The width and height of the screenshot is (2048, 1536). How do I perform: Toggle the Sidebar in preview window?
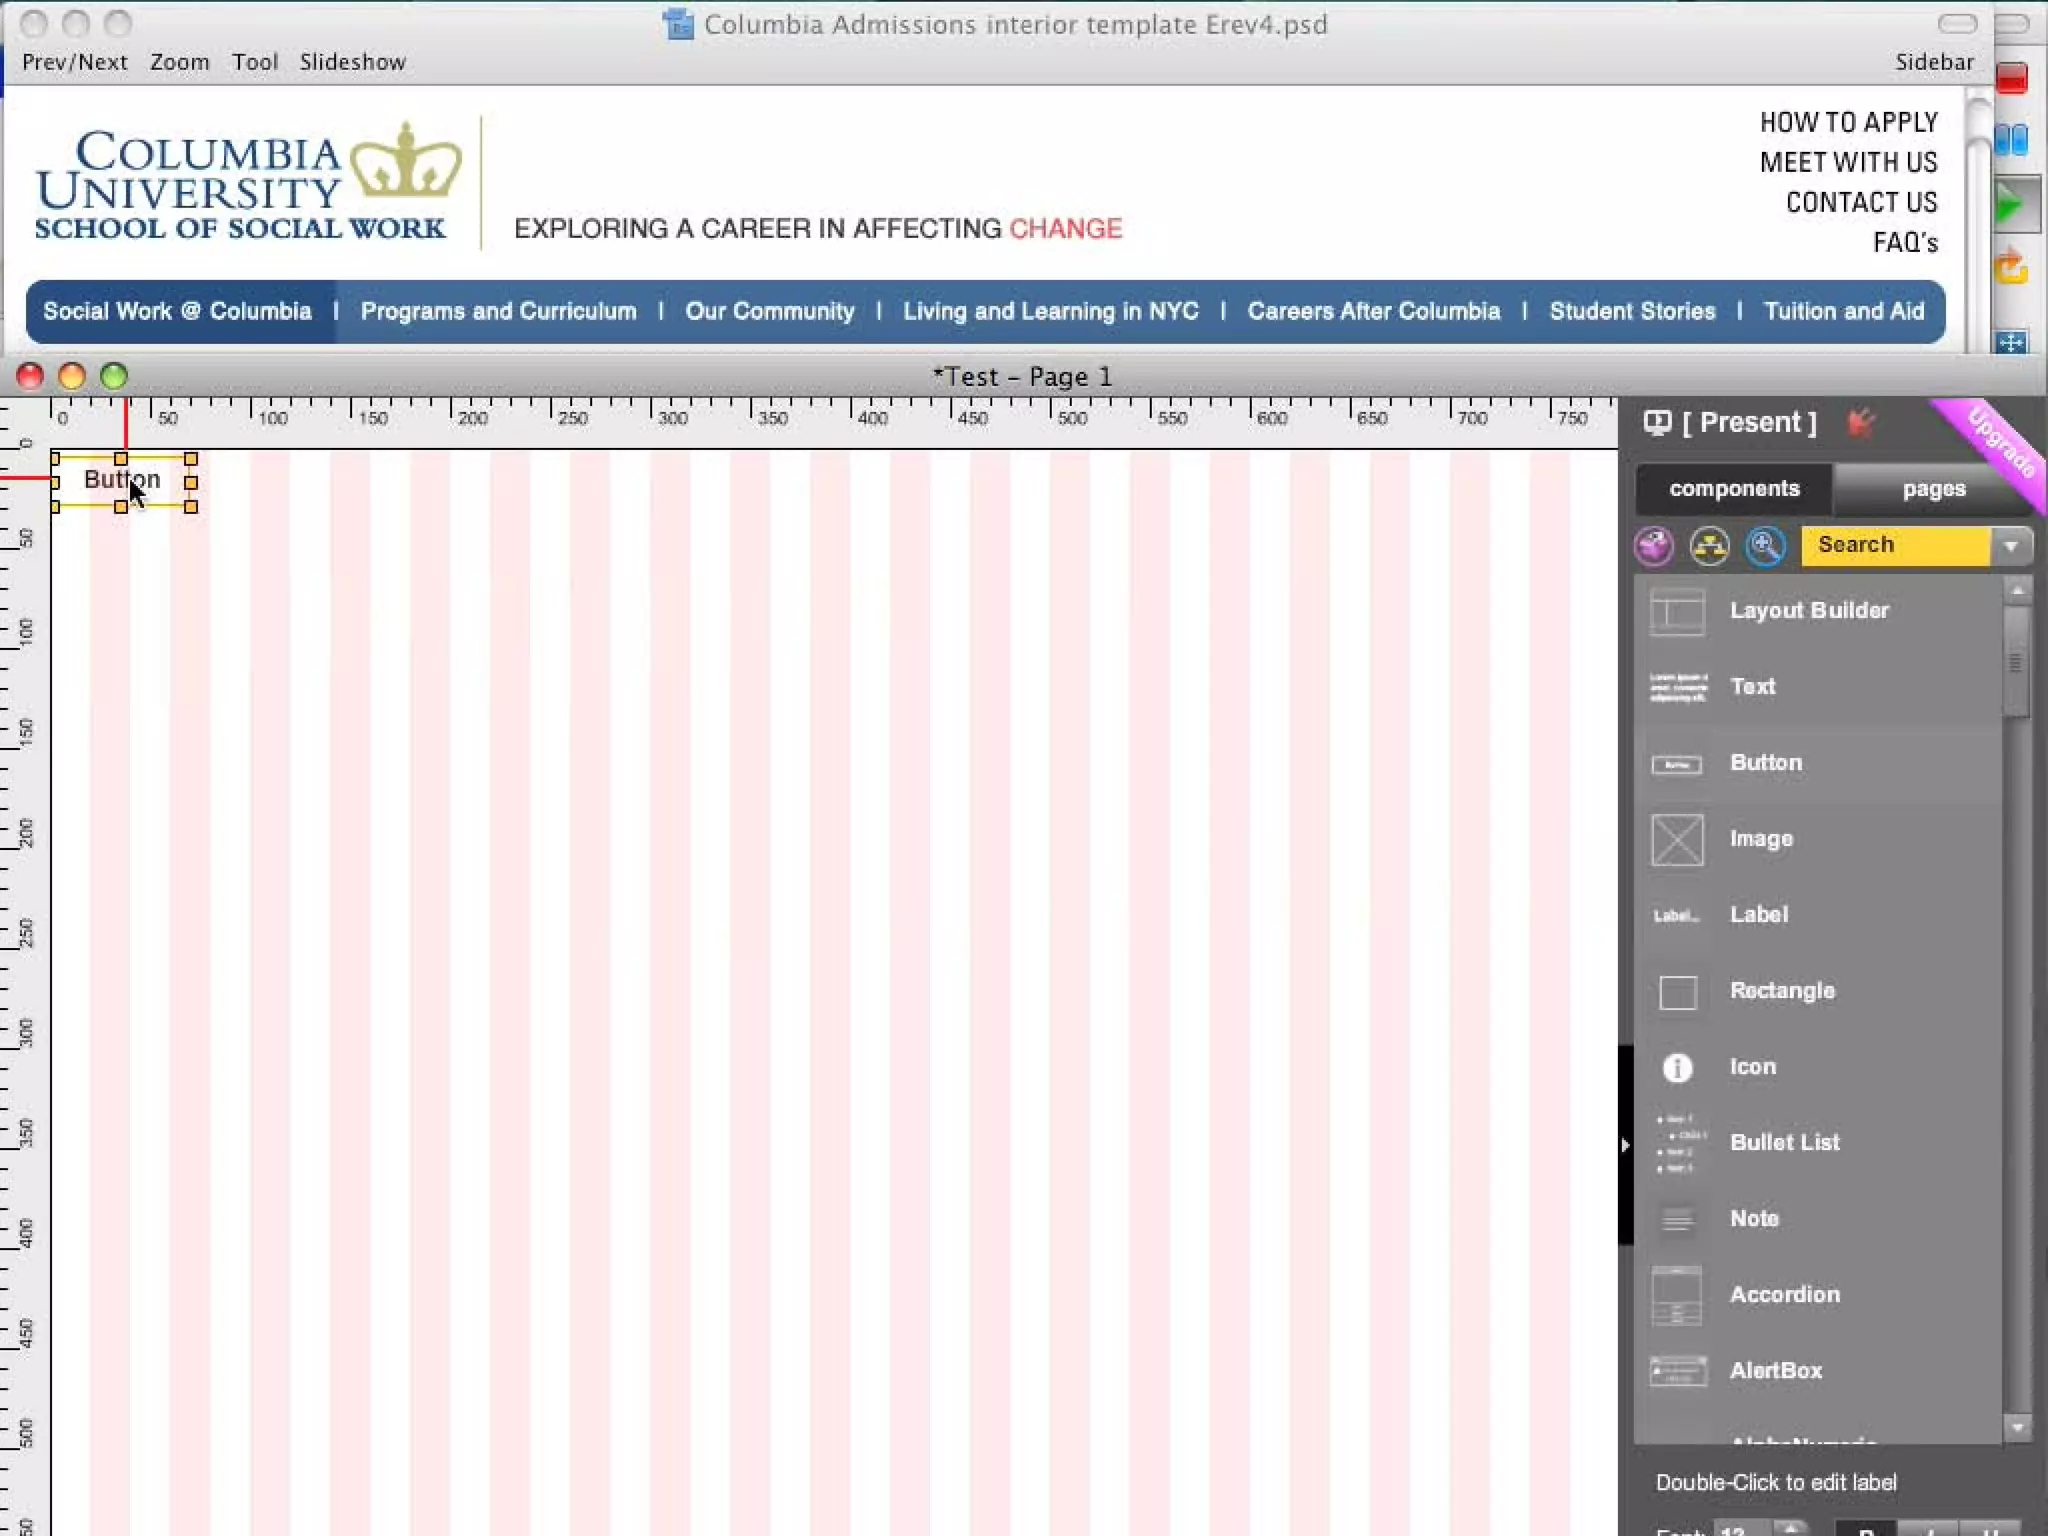click(1933, 62)
